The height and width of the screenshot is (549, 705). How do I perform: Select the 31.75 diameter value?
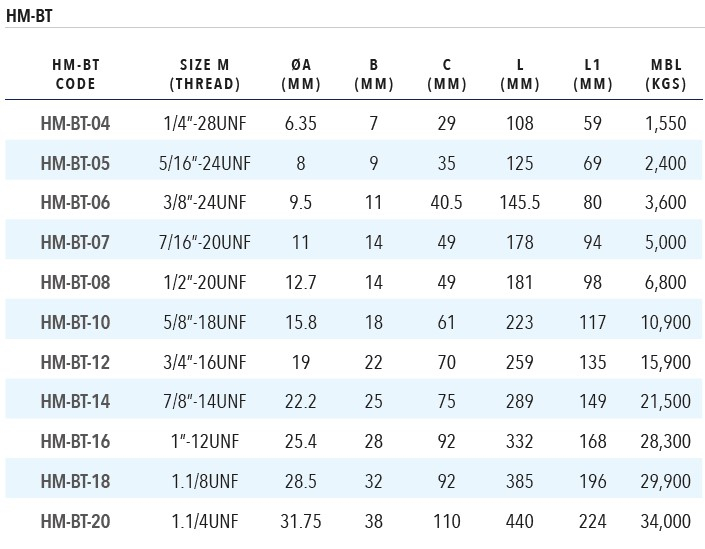pos(299,521)
